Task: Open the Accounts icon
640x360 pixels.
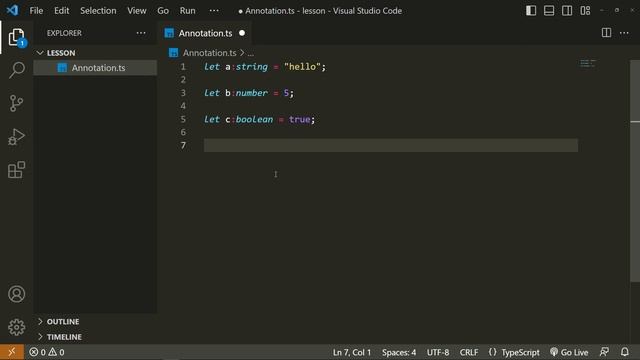Action: pos(16,294)
